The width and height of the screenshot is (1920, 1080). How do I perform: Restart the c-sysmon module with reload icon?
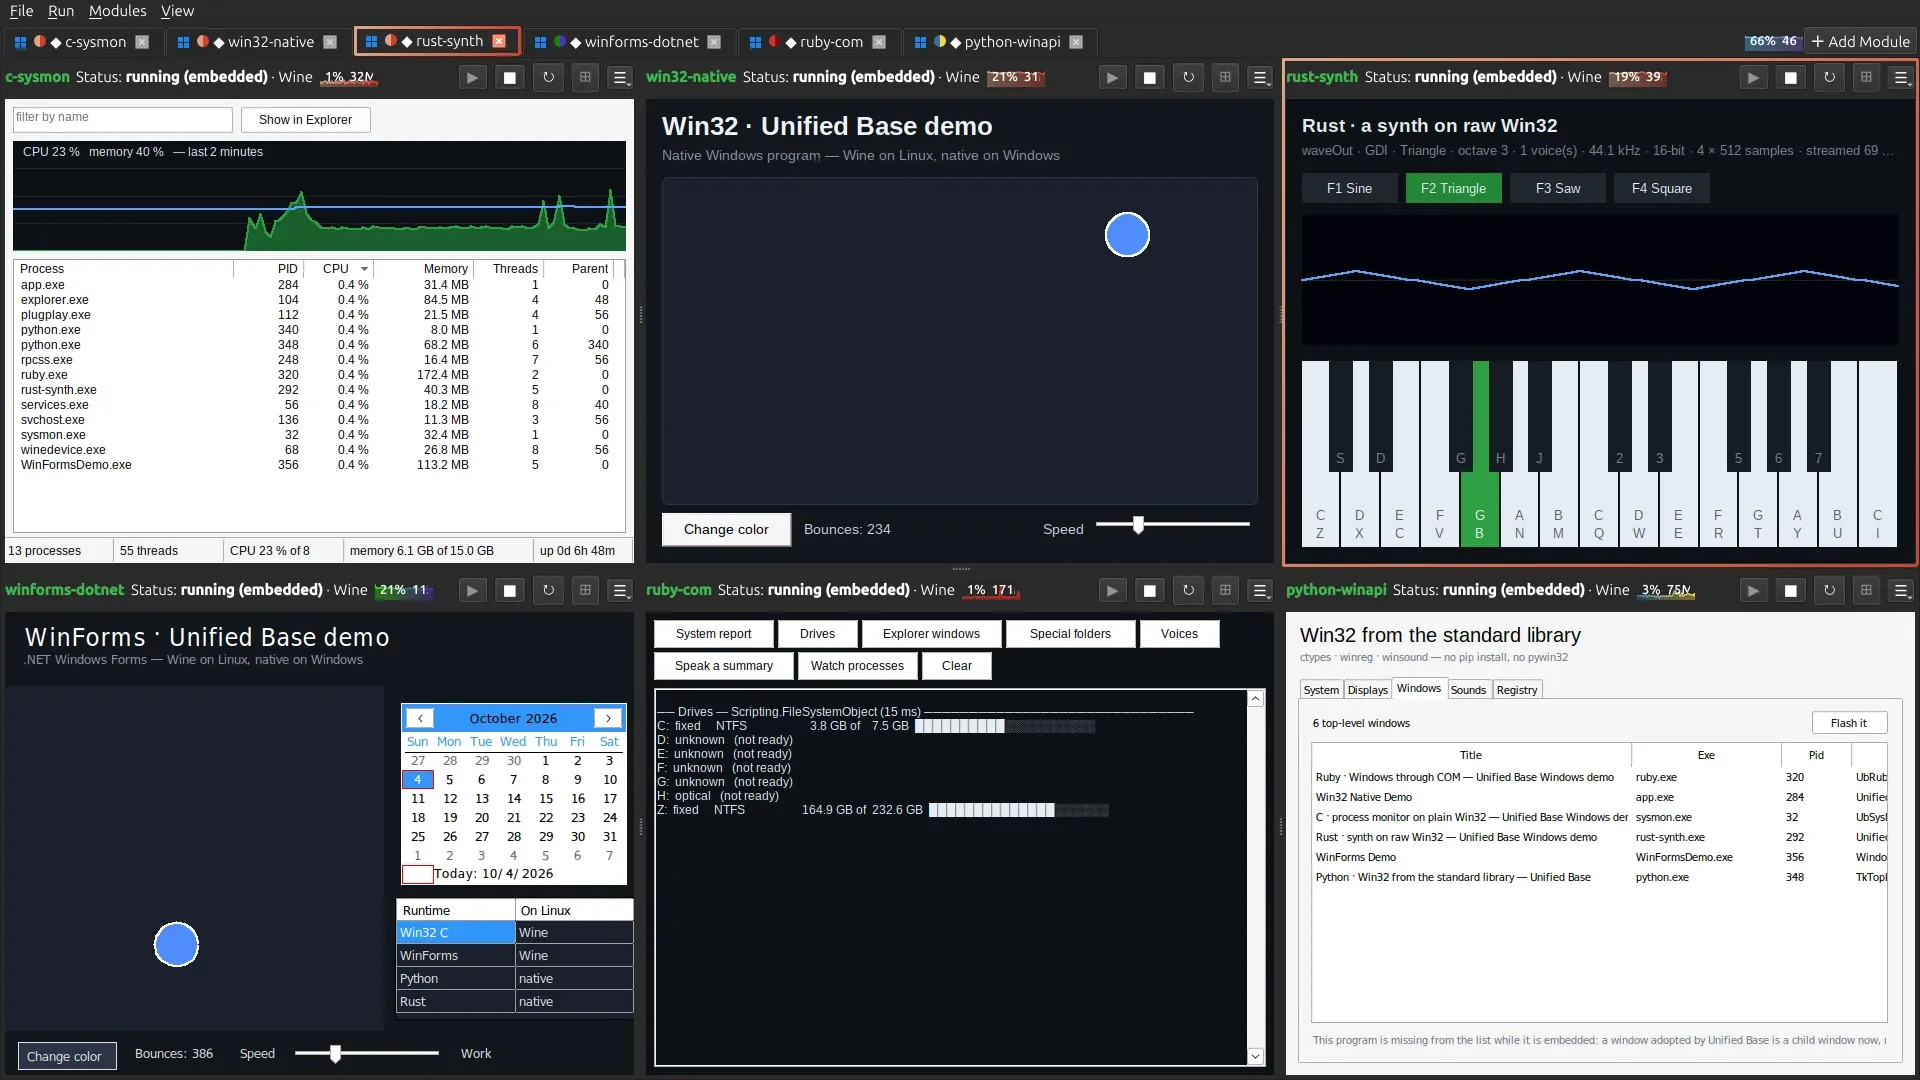click(x=547, y=77)
